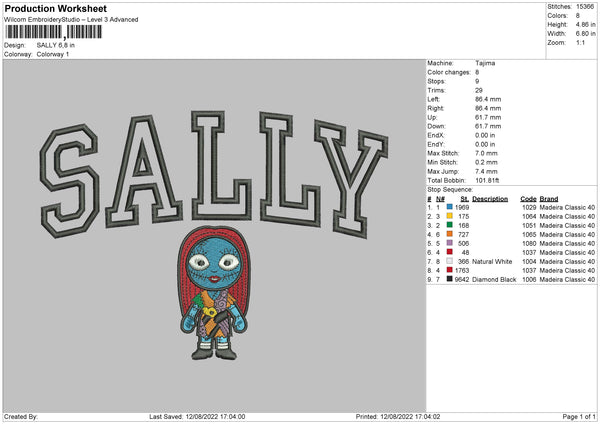Click the "Natural White" description
600x424 pixels.
coord(492,261)
